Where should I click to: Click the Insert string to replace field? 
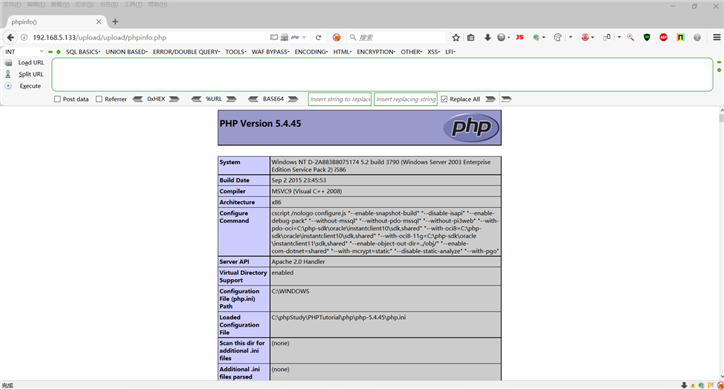(x=340, y=99)
